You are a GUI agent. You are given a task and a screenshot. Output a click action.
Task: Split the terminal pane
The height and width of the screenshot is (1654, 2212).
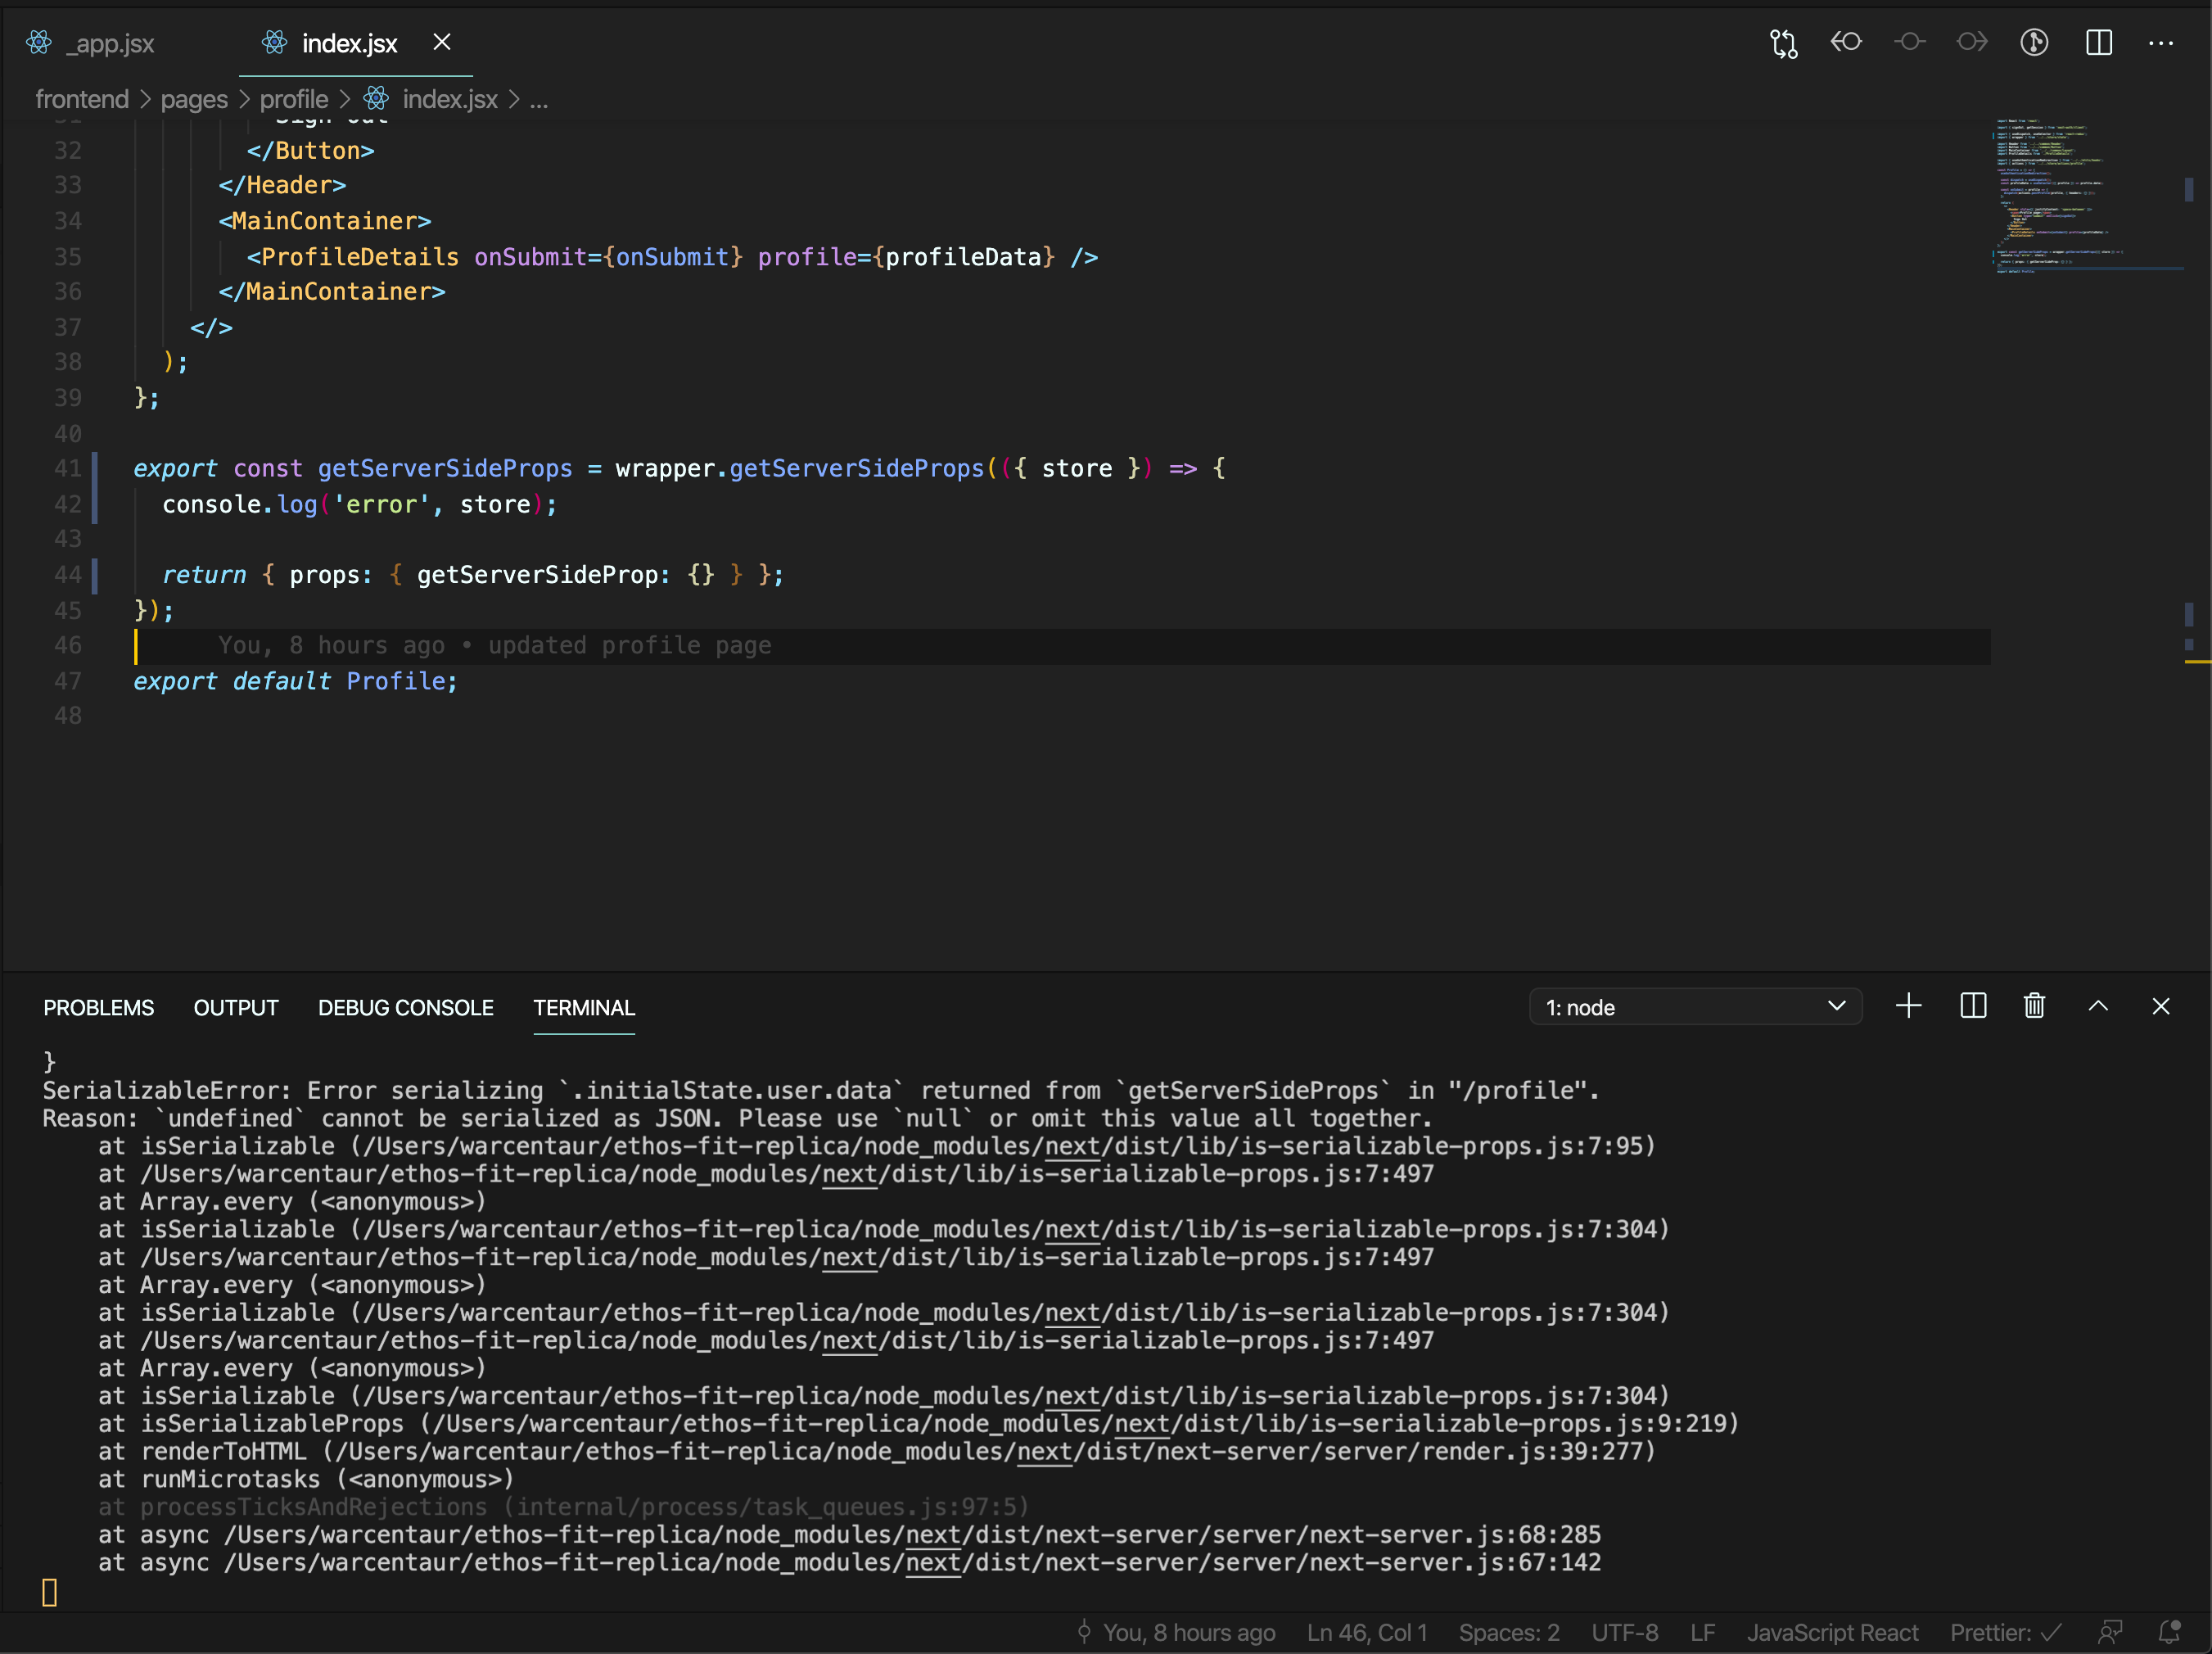[x=1973, y=1006]
